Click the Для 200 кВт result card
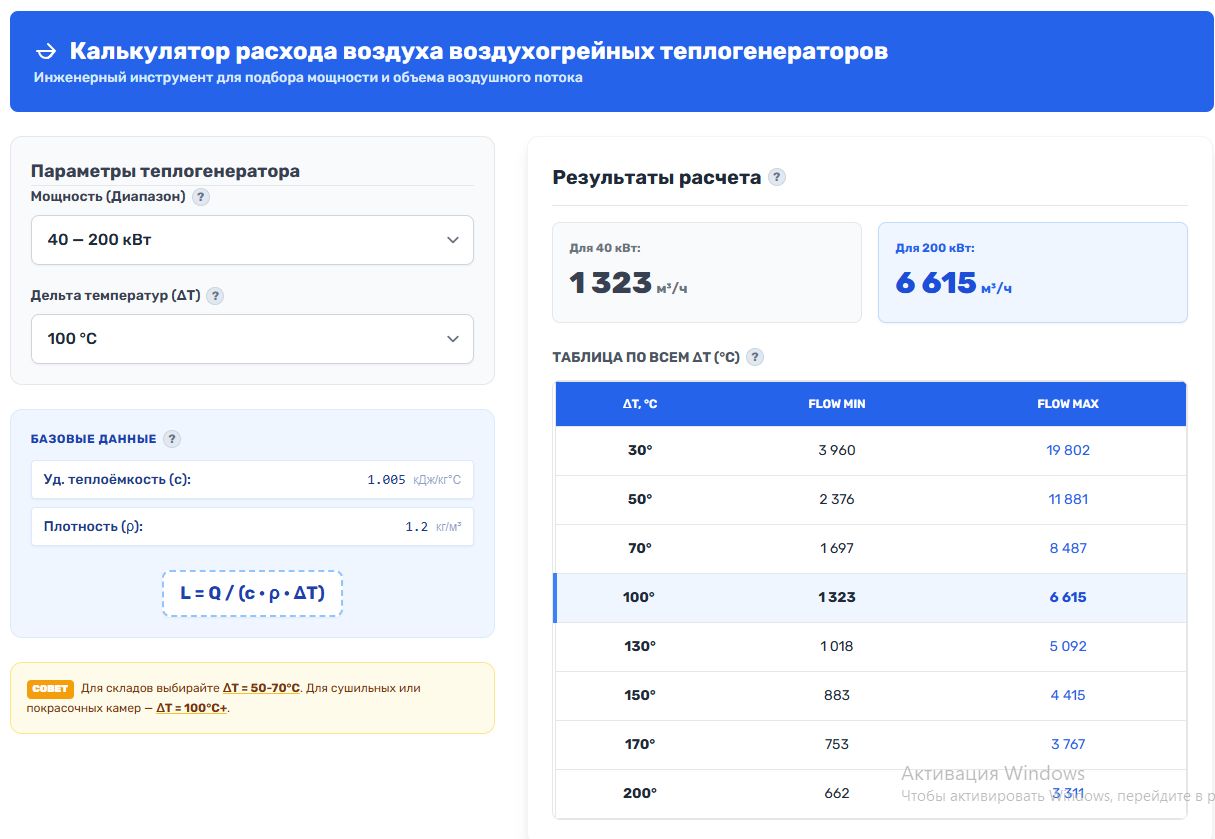Image resolution: width=1215 pixels, height=839 pixels. click(1033, 272)
